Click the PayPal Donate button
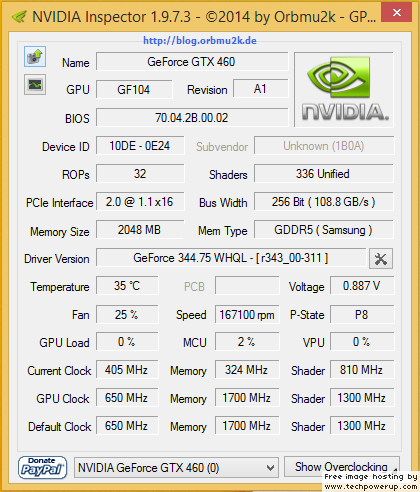Image resolution: width=420 pixels, height=492 pixels. 42,468
